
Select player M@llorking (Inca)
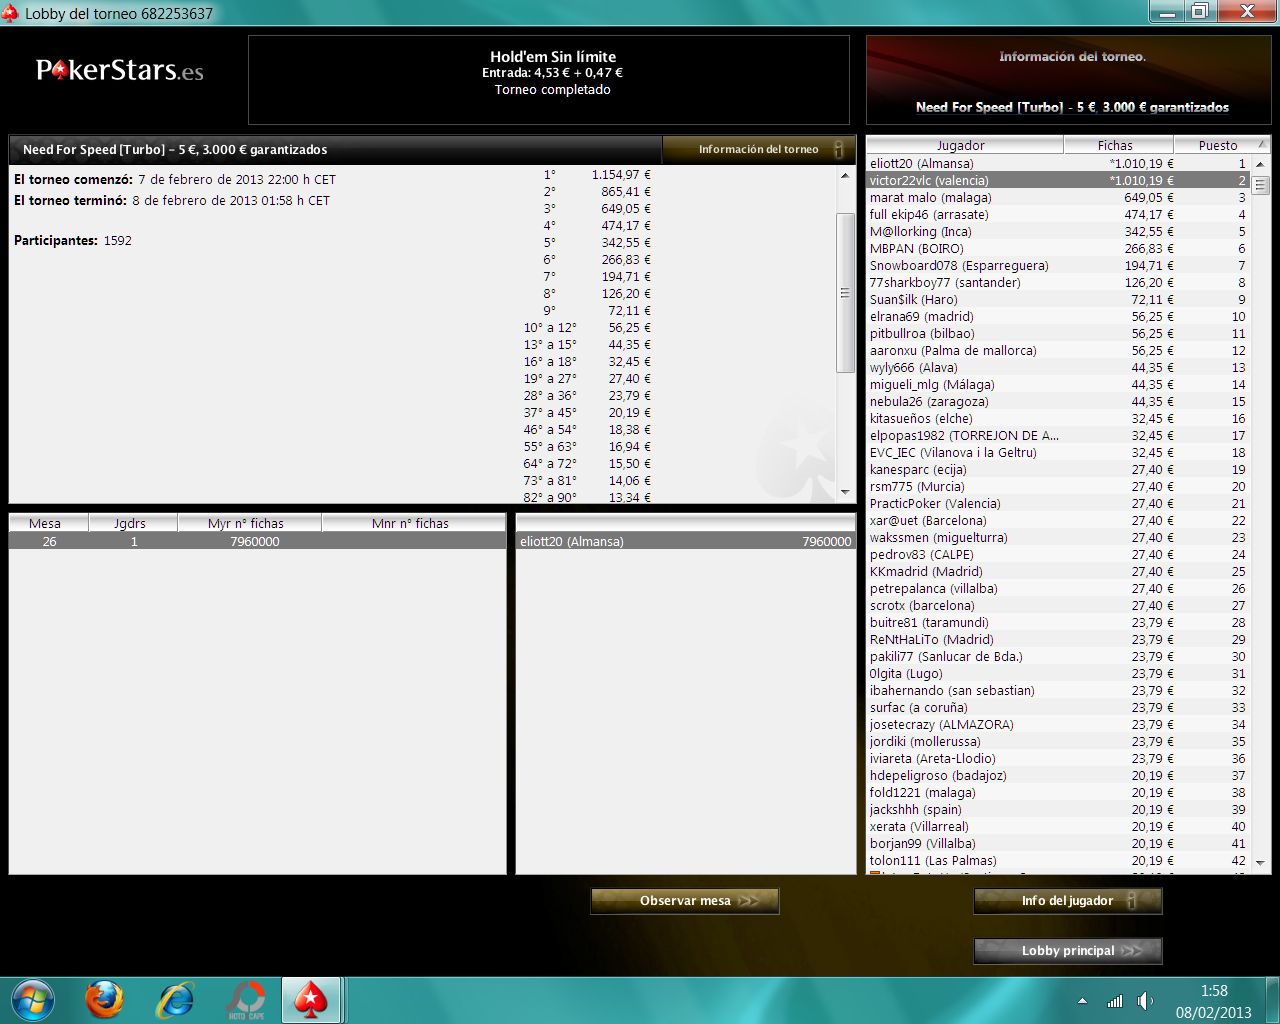tap(1058, 232)
